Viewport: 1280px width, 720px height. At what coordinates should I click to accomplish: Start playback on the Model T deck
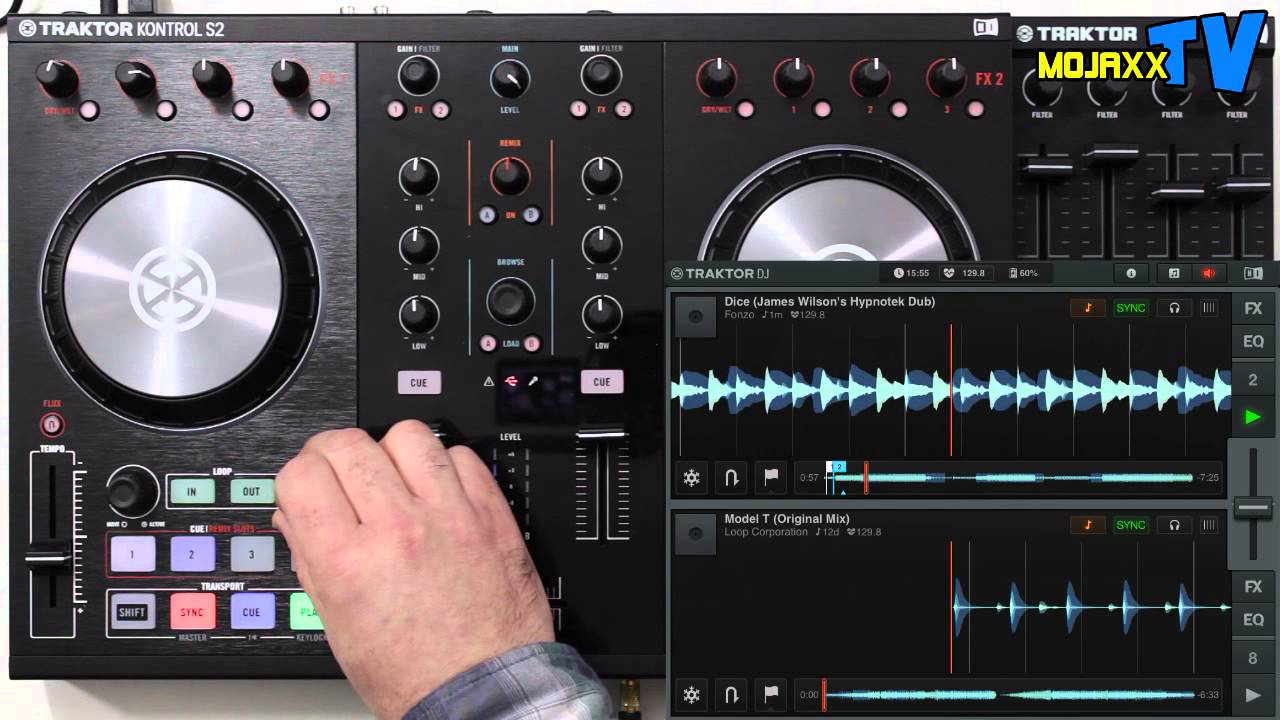1253,695
